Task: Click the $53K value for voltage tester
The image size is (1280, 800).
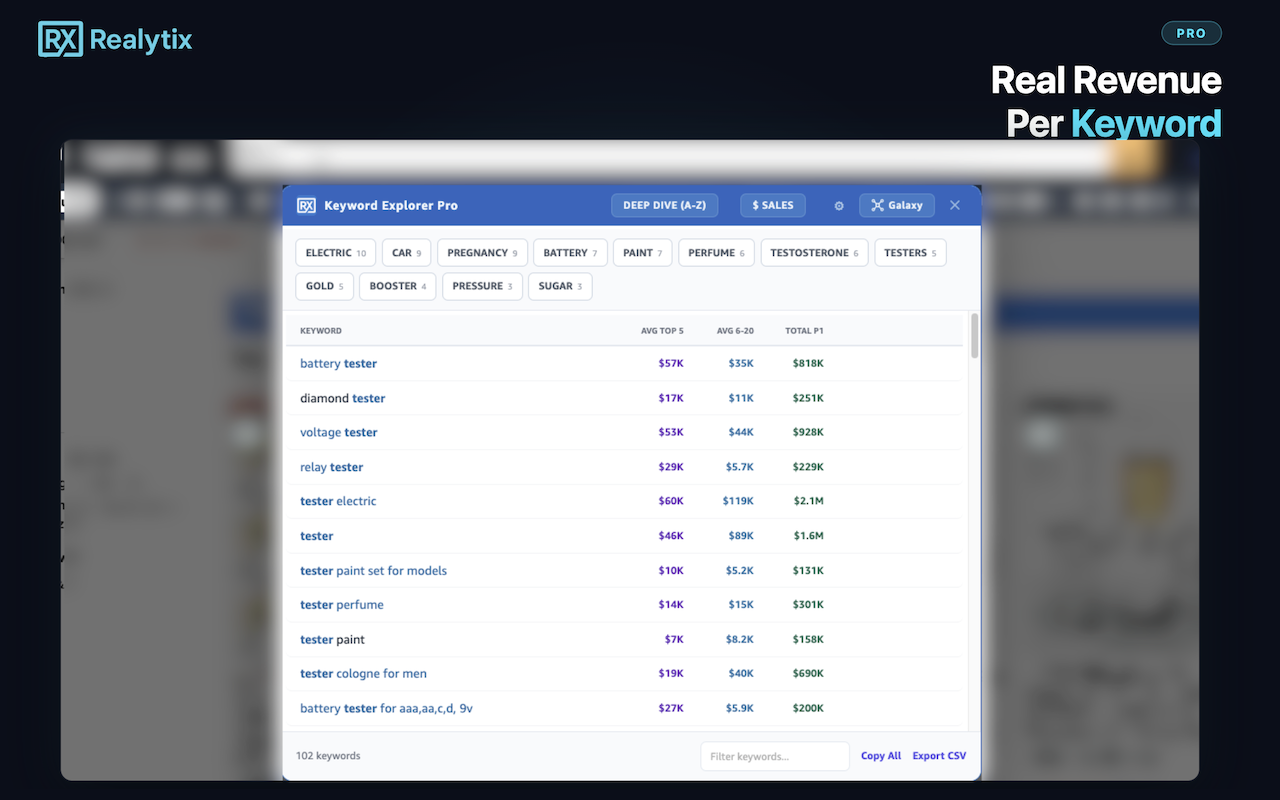Action: point(671,433)
